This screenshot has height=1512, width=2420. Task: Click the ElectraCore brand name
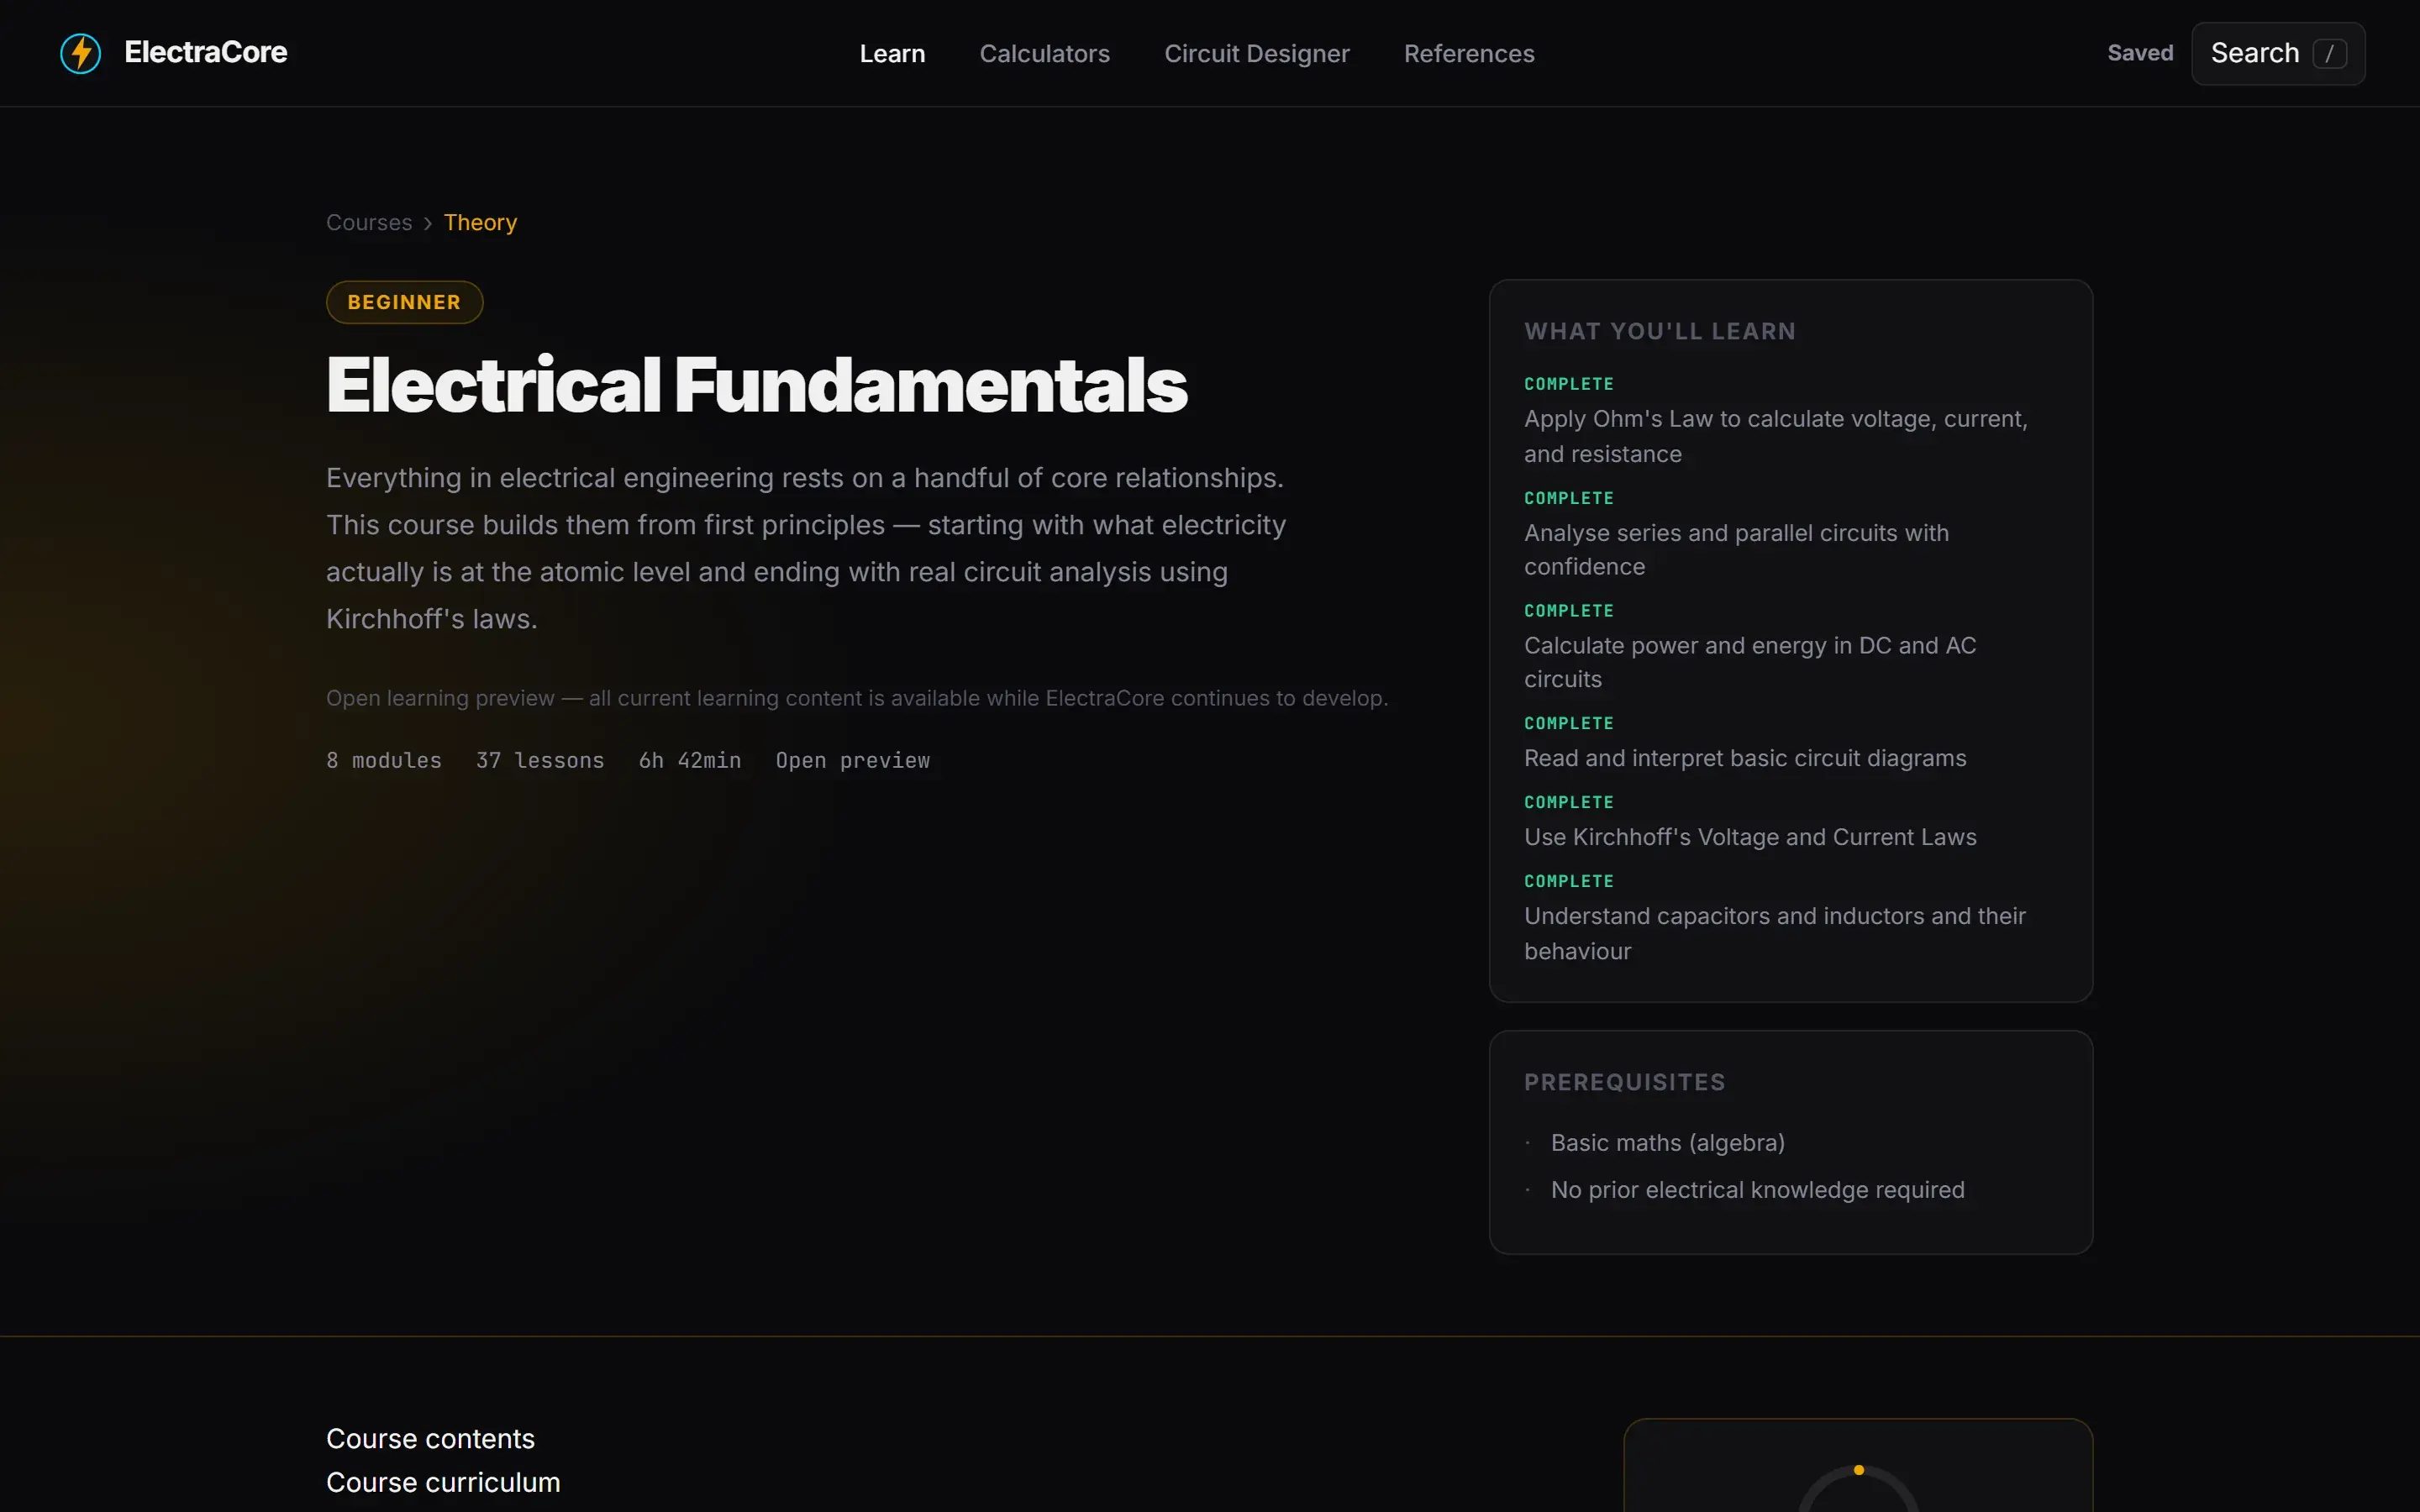click(205, 52)
